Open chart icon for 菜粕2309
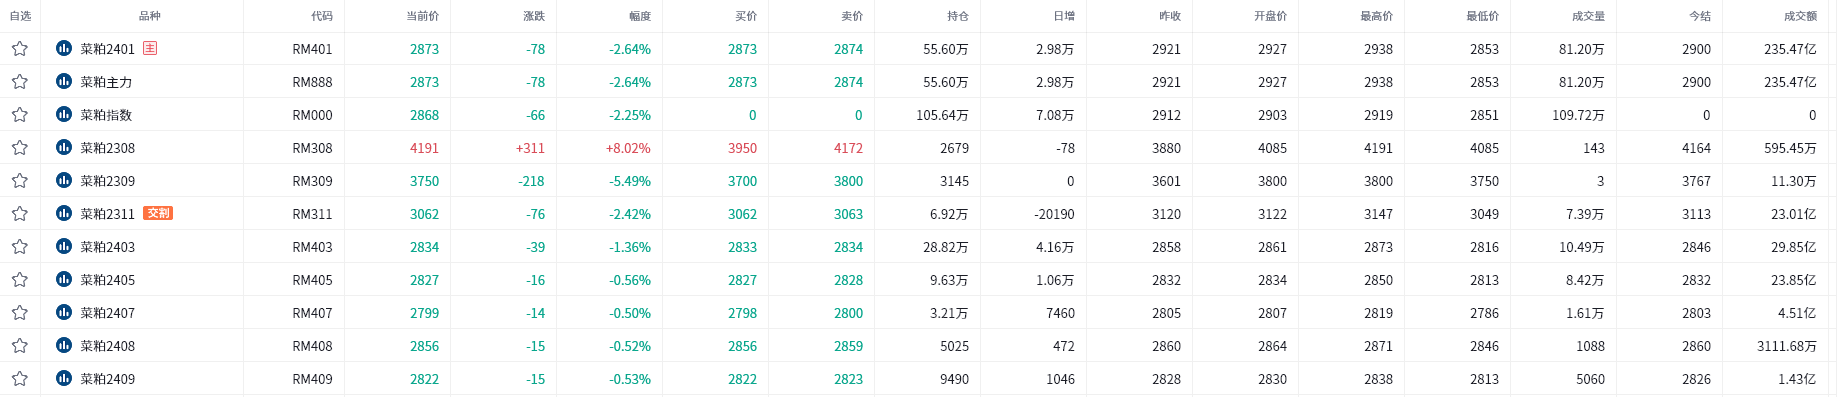1837x397 pixels. pos(64,180)
